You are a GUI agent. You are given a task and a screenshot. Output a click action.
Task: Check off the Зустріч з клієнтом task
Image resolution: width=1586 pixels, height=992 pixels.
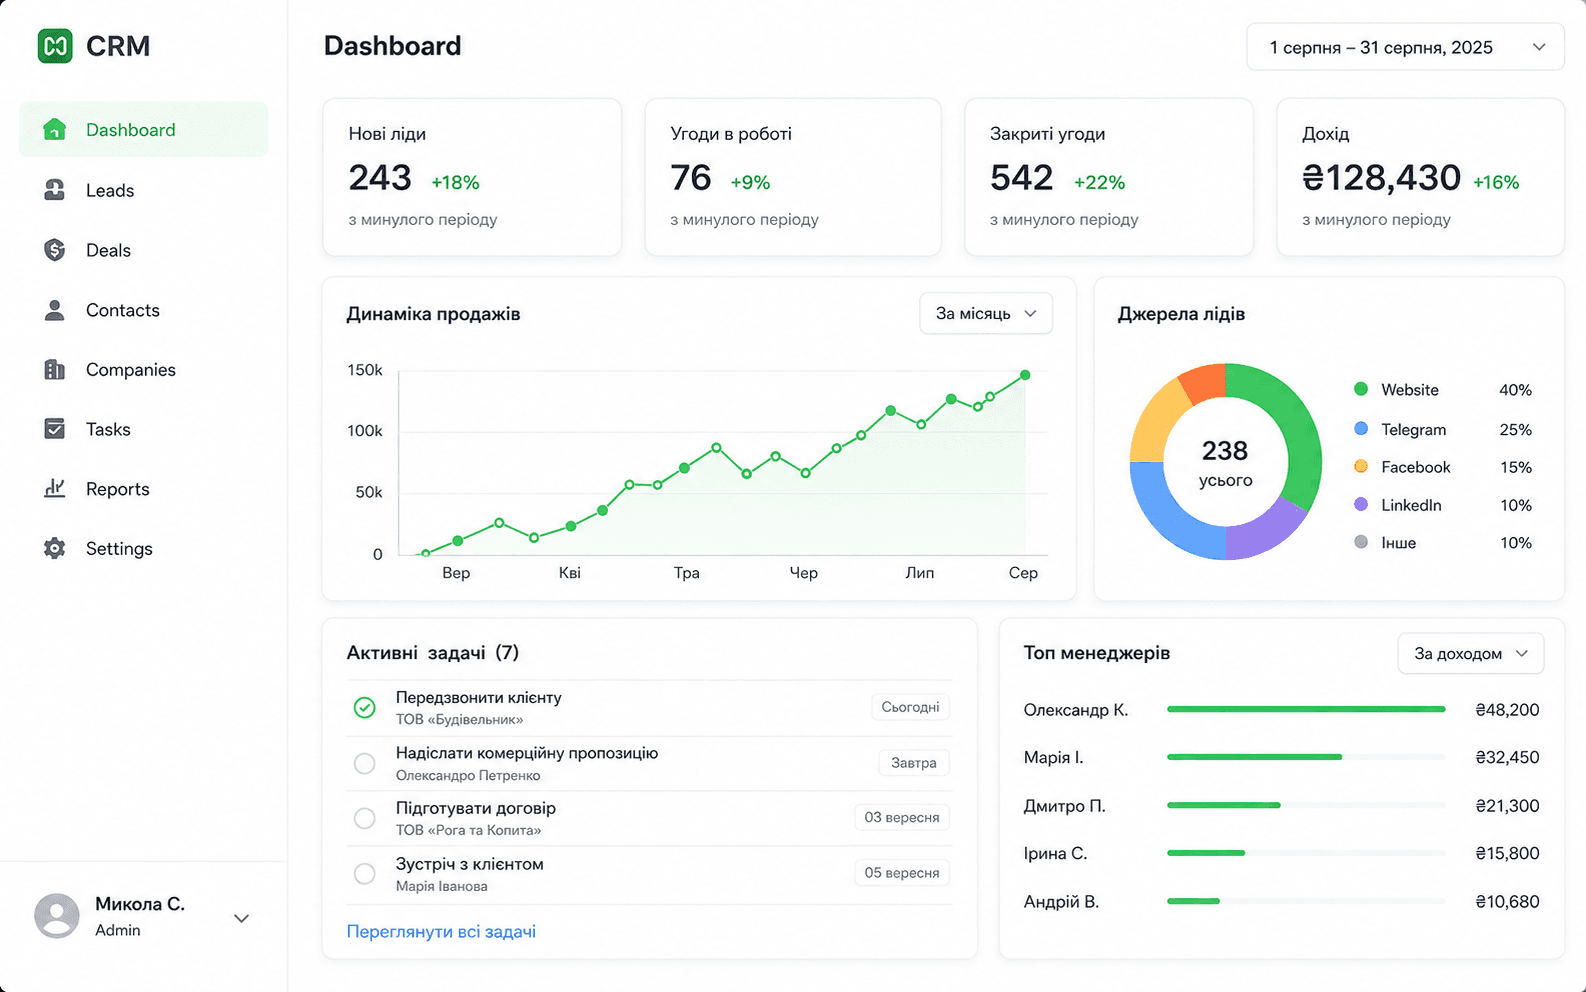365,874
